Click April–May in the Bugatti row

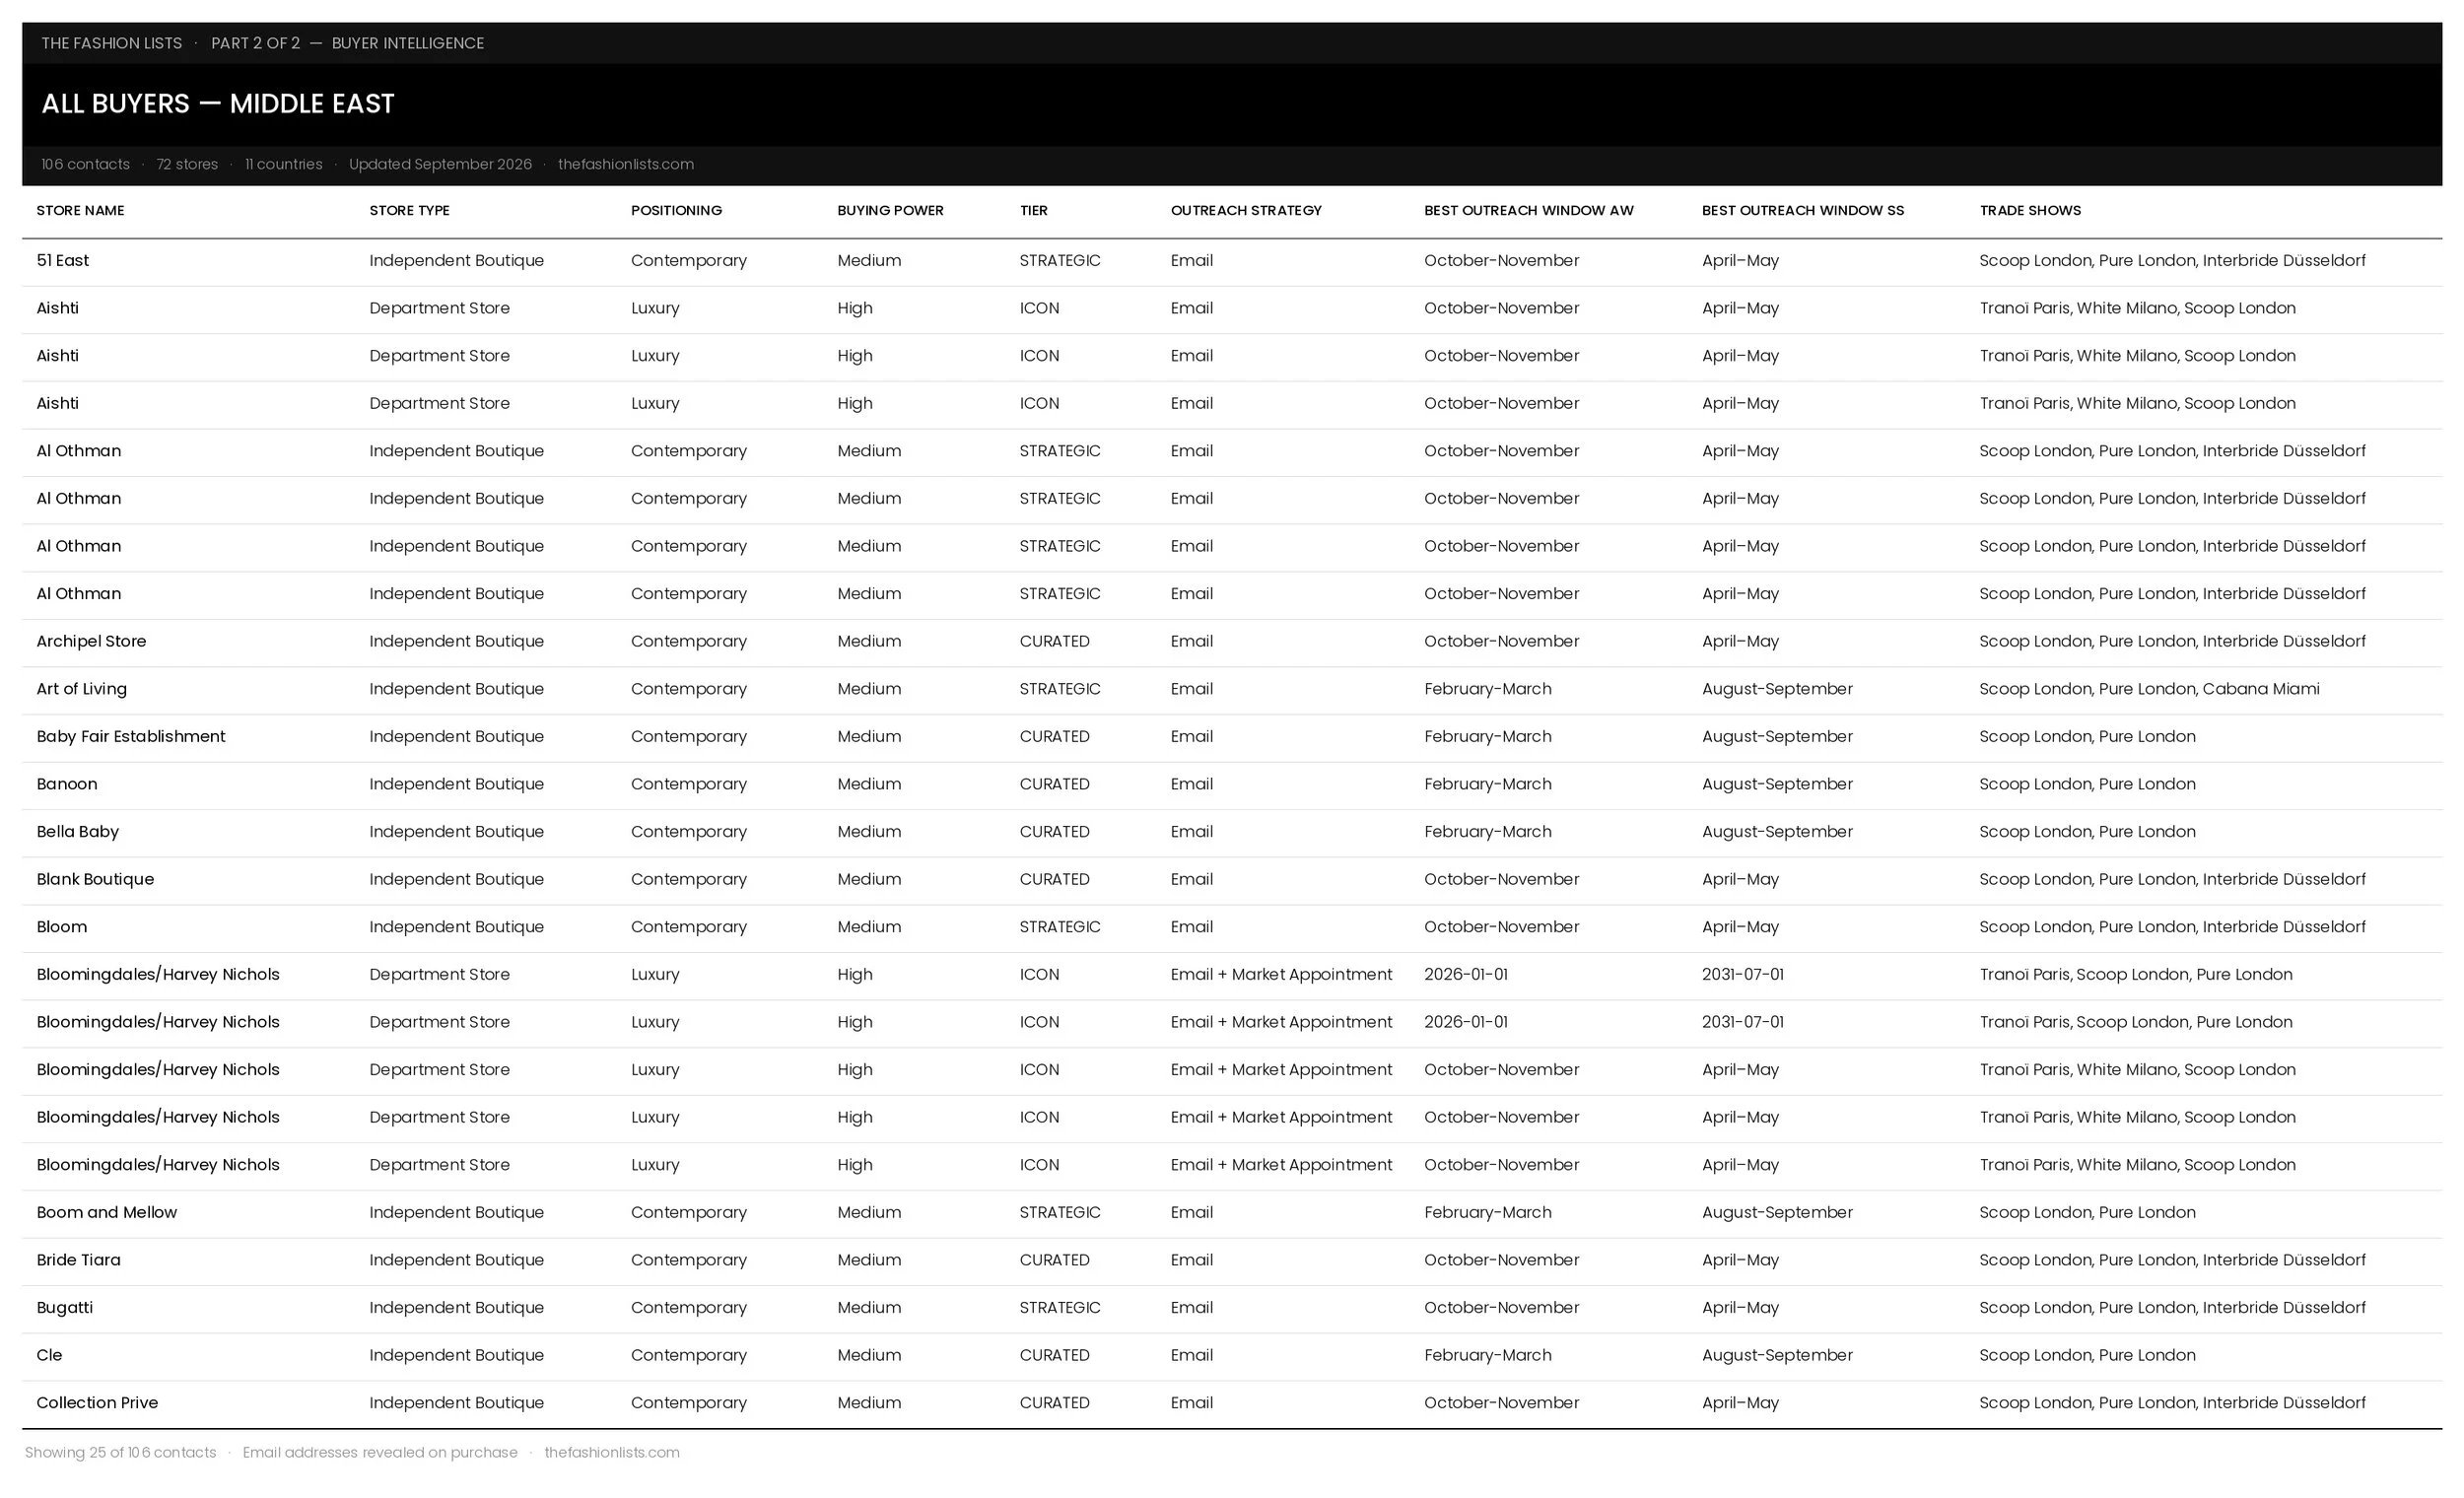[x=1740, y=1308]
